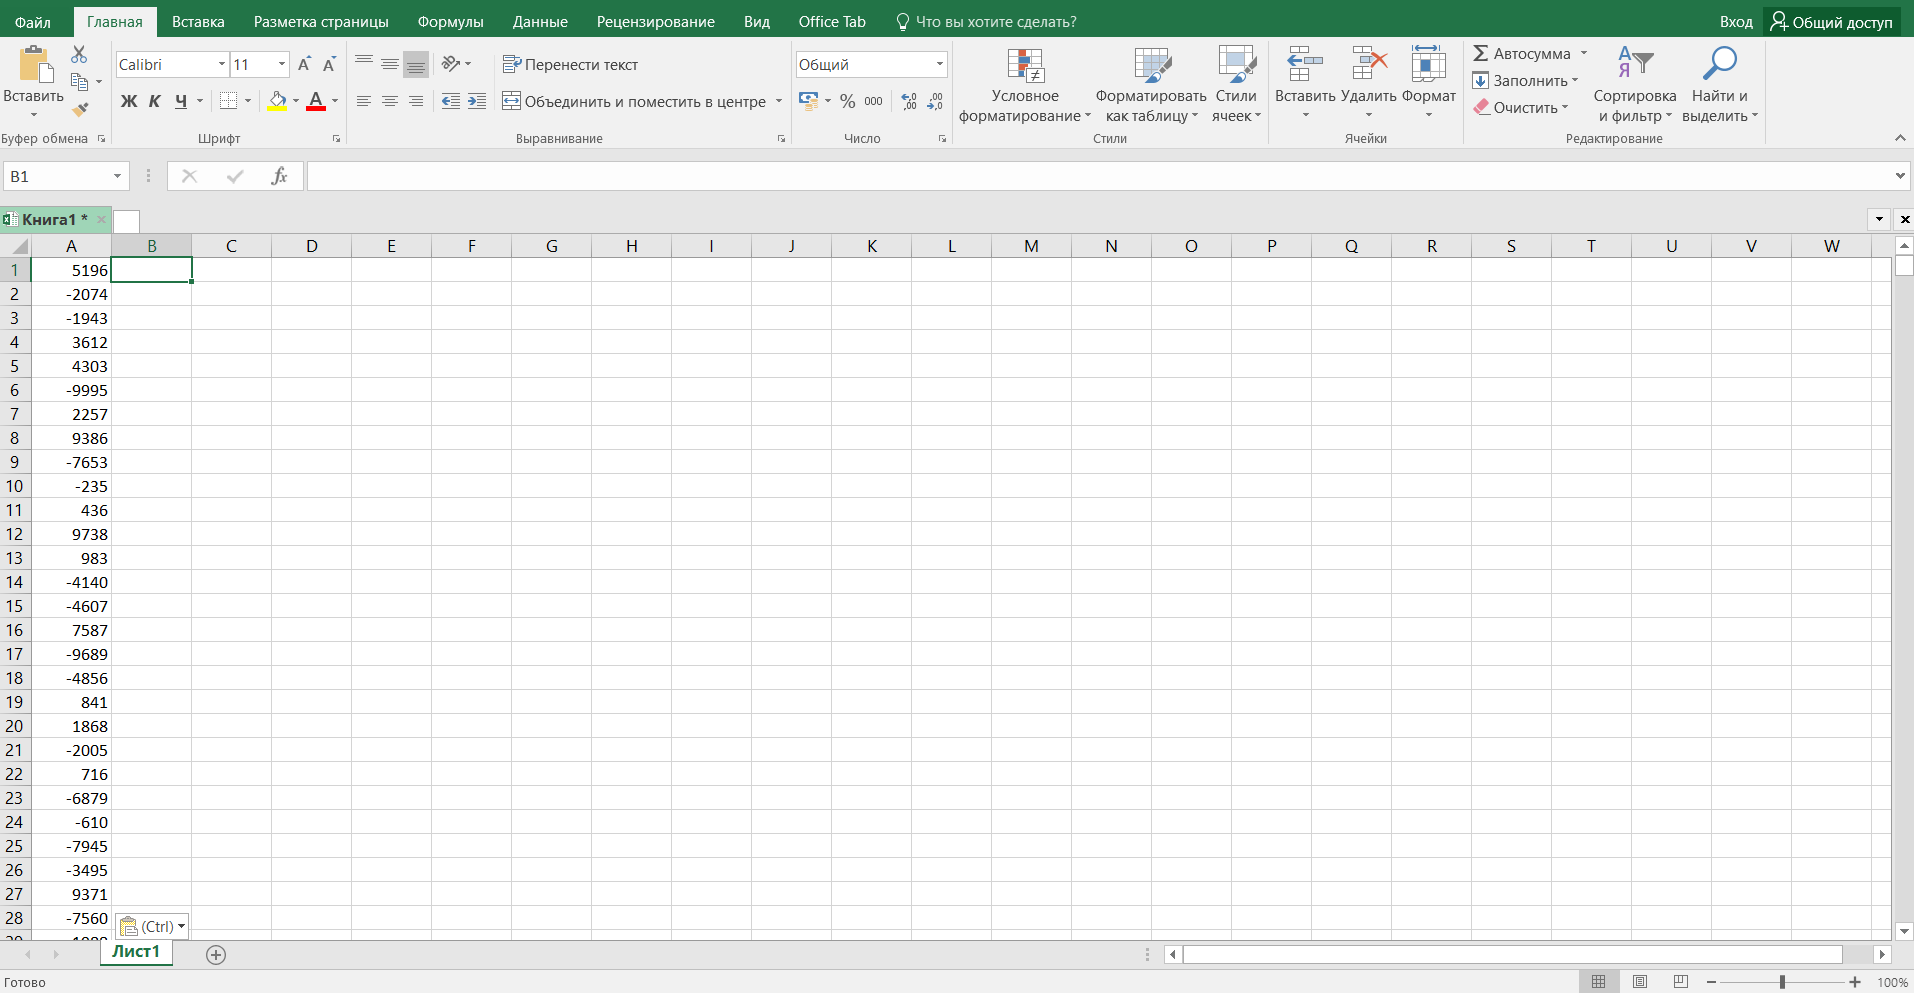Open Format as Table (Форматировать как таблицу)
This screenshot has width=1914, height=993.
1152,86
